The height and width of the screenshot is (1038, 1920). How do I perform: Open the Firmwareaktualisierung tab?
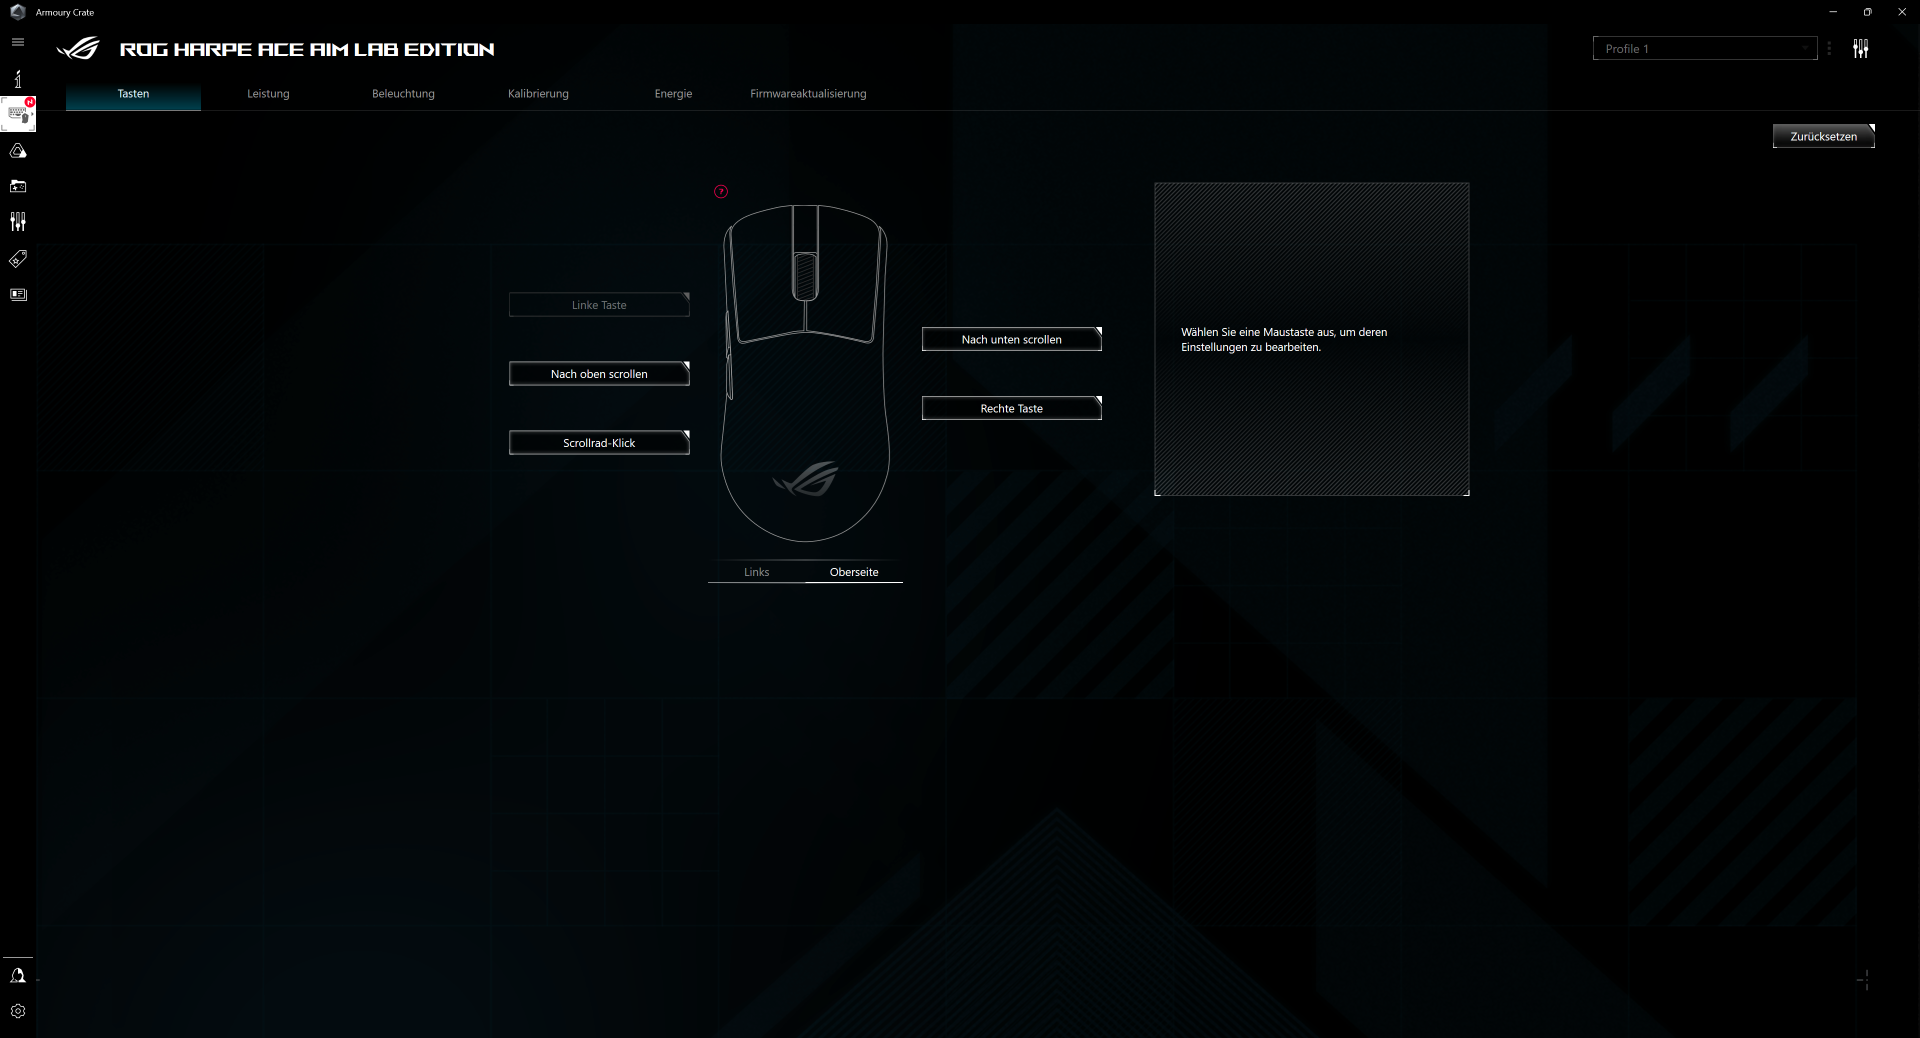pos(808,94)
